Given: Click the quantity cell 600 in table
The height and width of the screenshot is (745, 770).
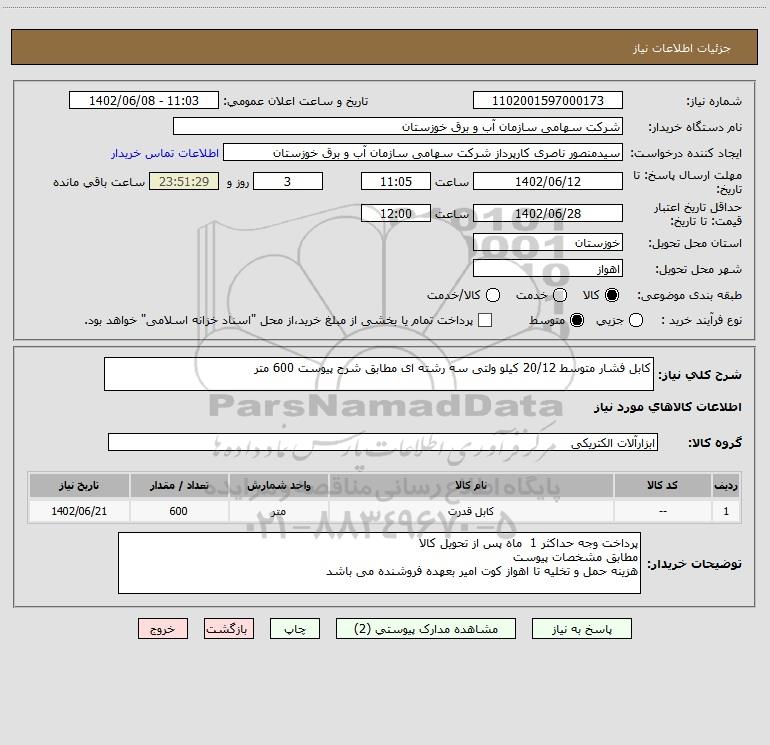Looking at the screenshot, I should click(179, 511).
